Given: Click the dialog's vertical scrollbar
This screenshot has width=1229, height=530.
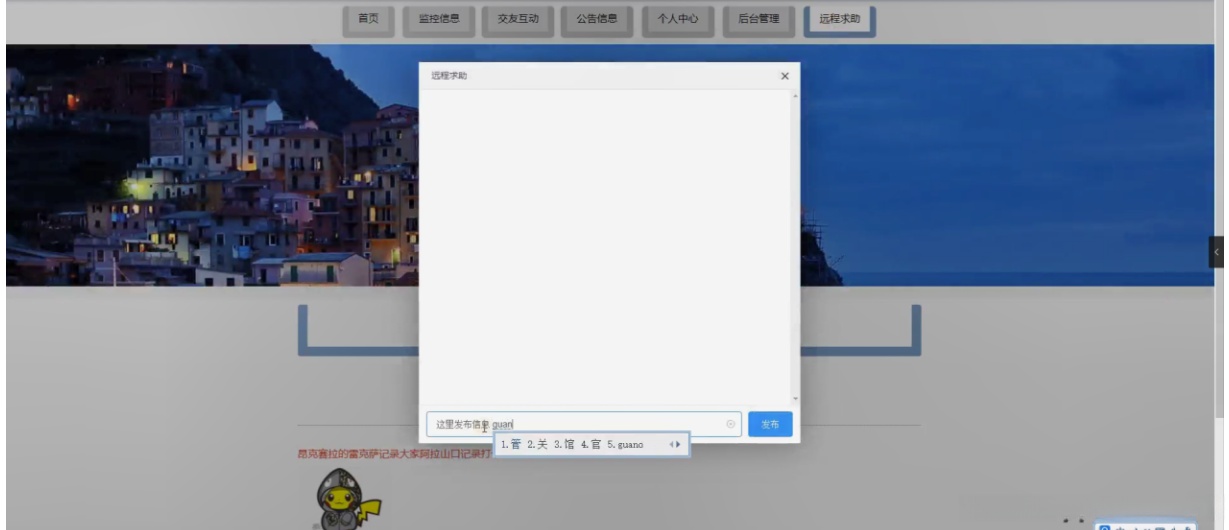Looking at the screenshot, I should click(x=795, y=246).
